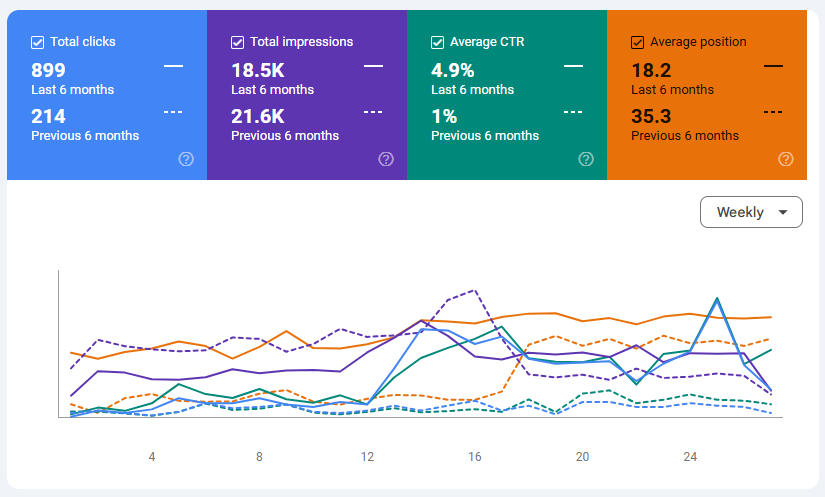This screenshot has height=497, width=825.
Task: Click the 21.6K previous impressions value
Action: coord(258,116)
